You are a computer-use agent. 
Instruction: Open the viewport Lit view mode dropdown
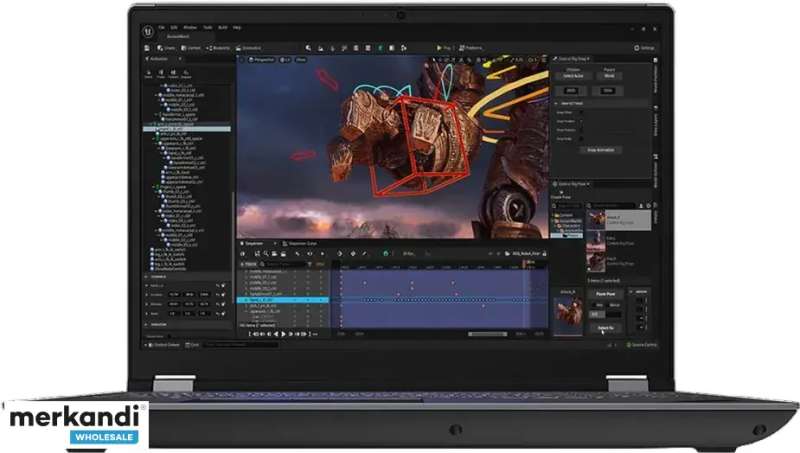click(x=285, y=60)
